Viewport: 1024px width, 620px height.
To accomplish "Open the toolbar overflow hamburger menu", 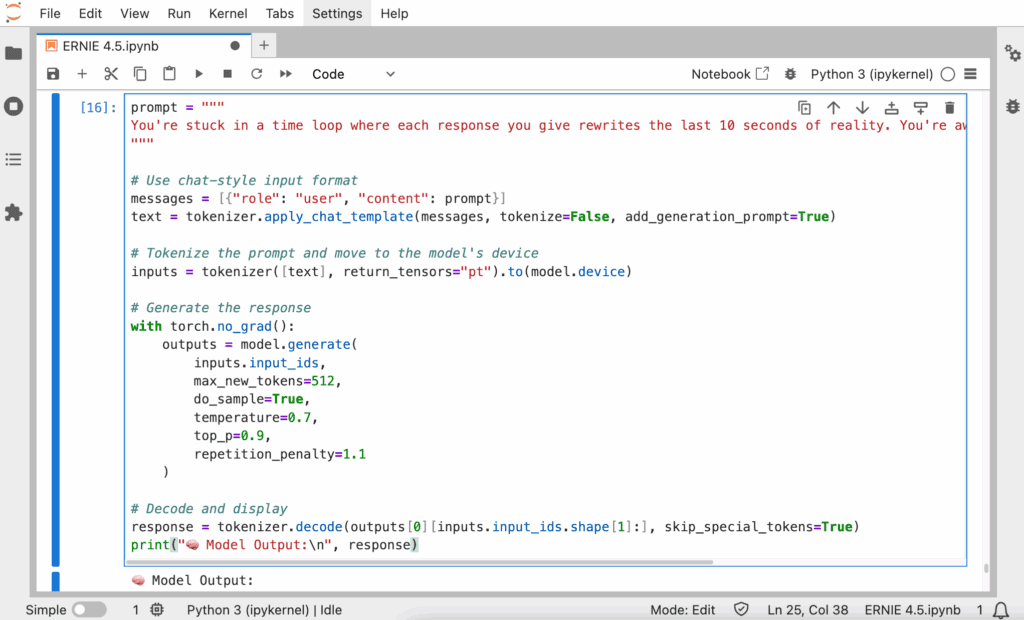I will (970, 74).
